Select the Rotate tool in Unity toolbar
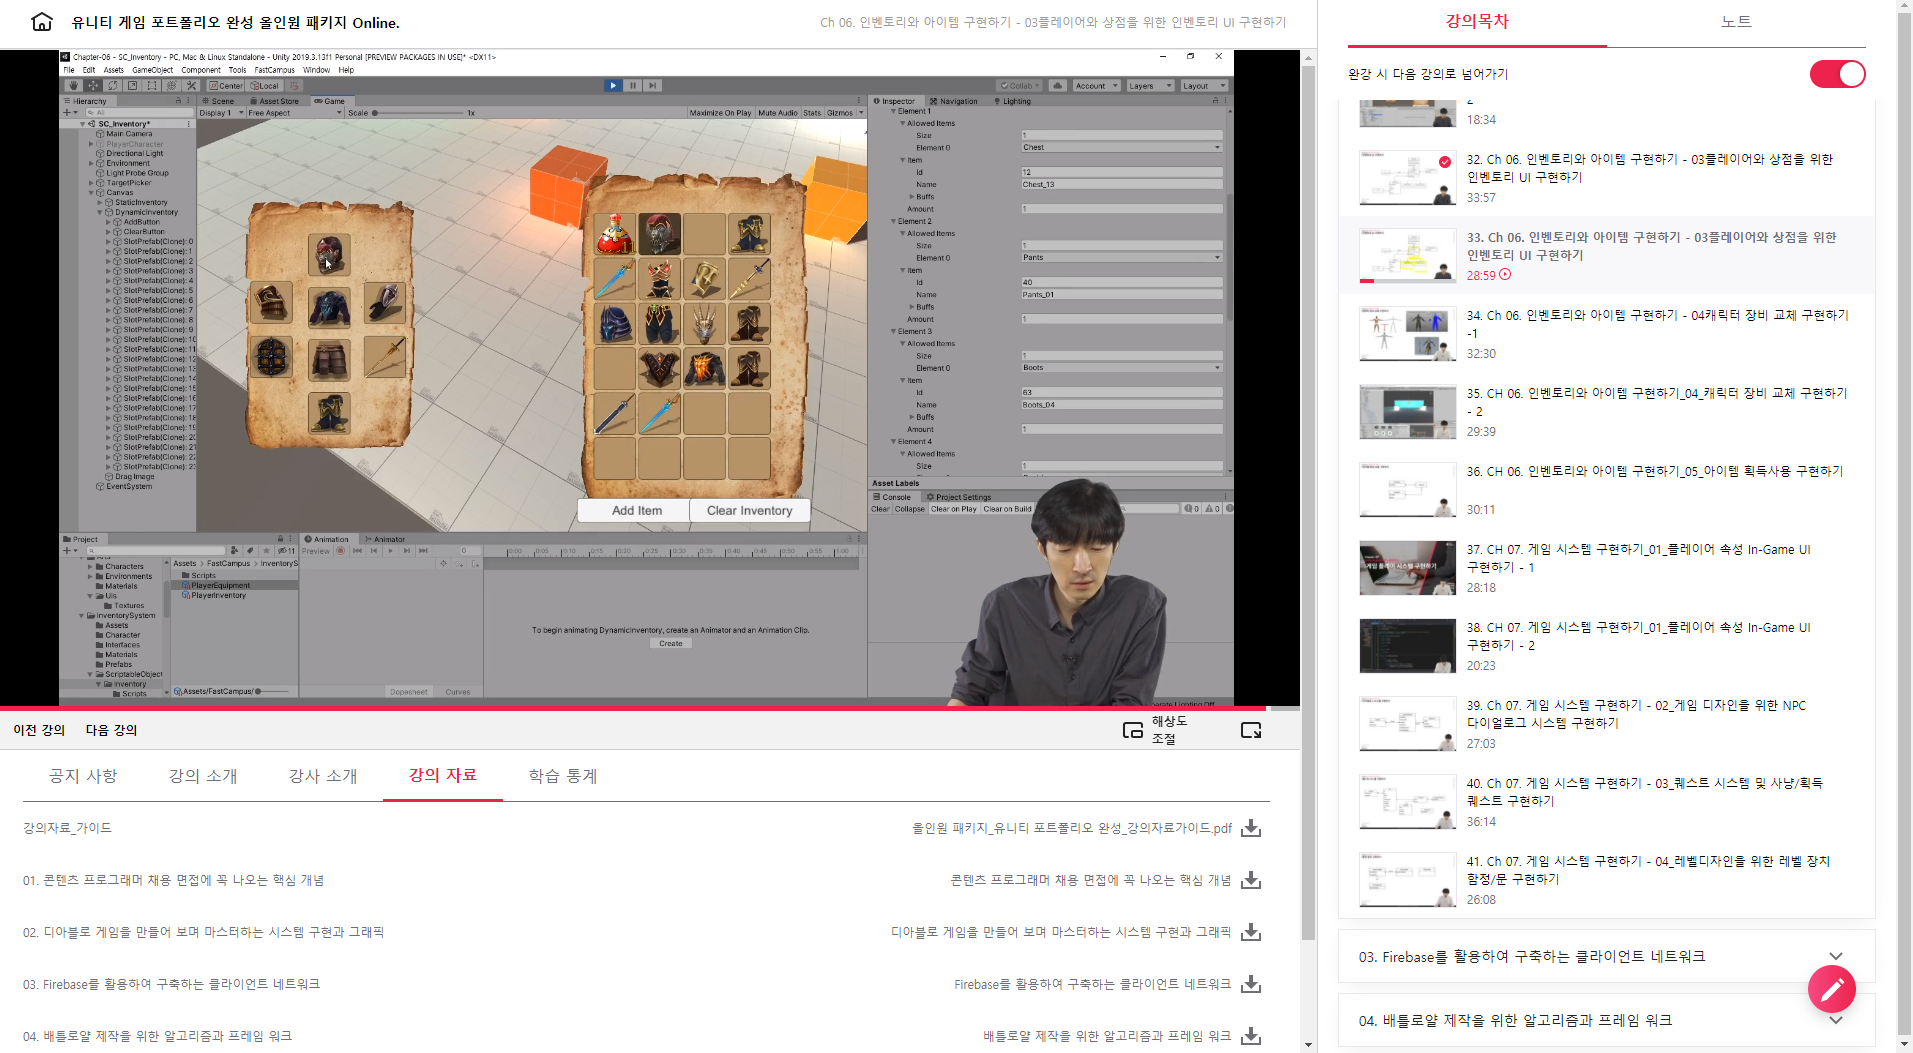The image size is (1913, 1053). pos(113,86)
